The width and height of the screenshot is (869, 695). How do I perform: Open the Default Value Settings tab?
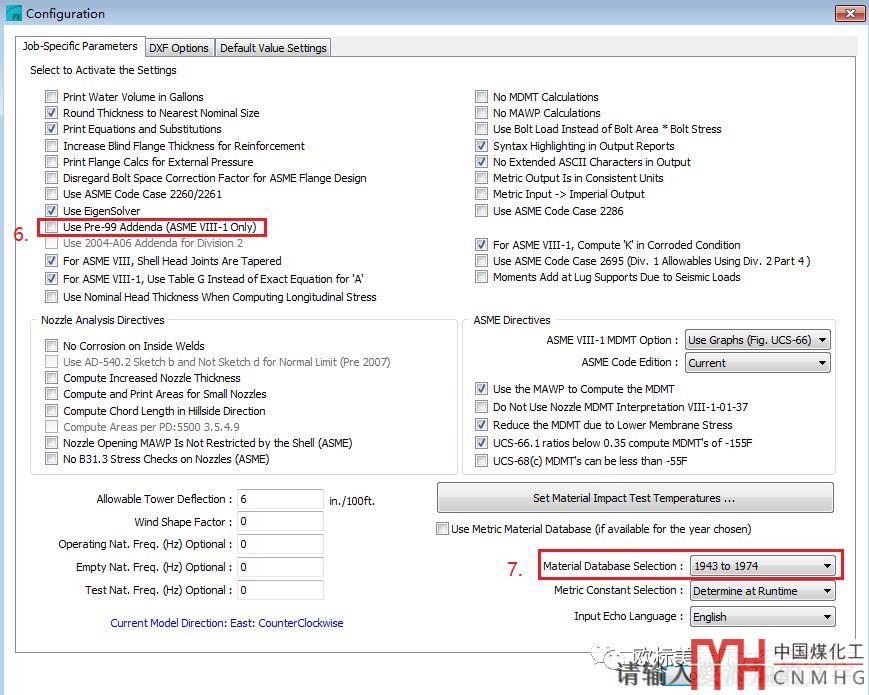coord(273,48)
